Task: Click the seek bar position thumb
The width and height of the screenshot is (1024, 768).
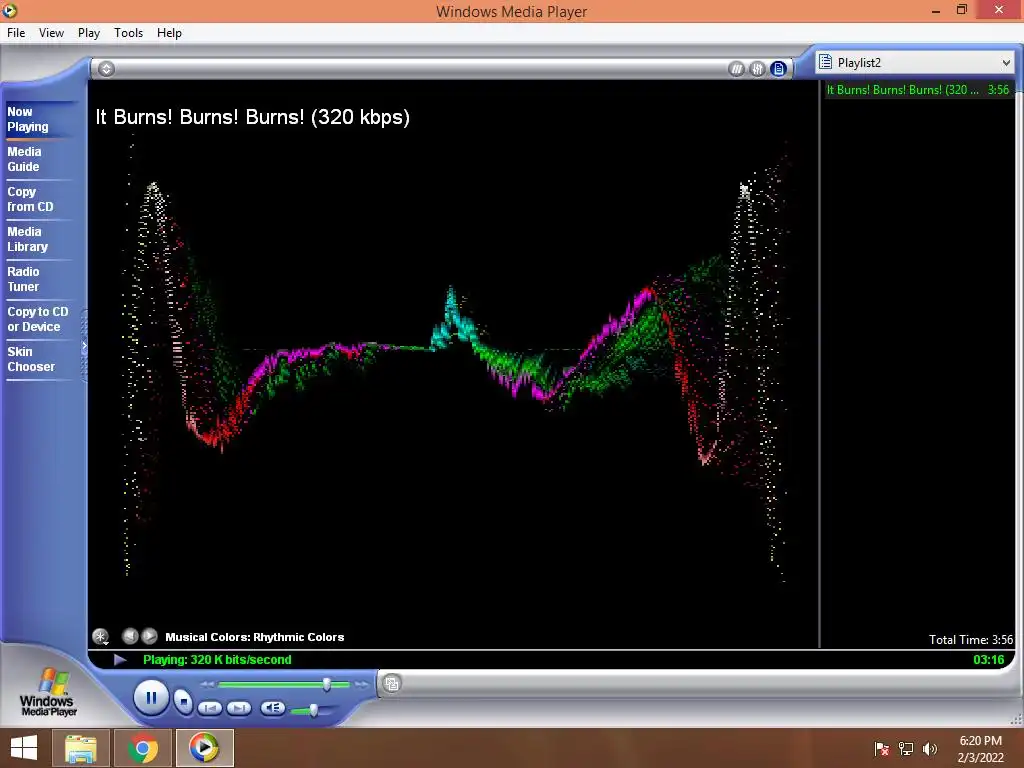Action: click(x=327, y=684)
